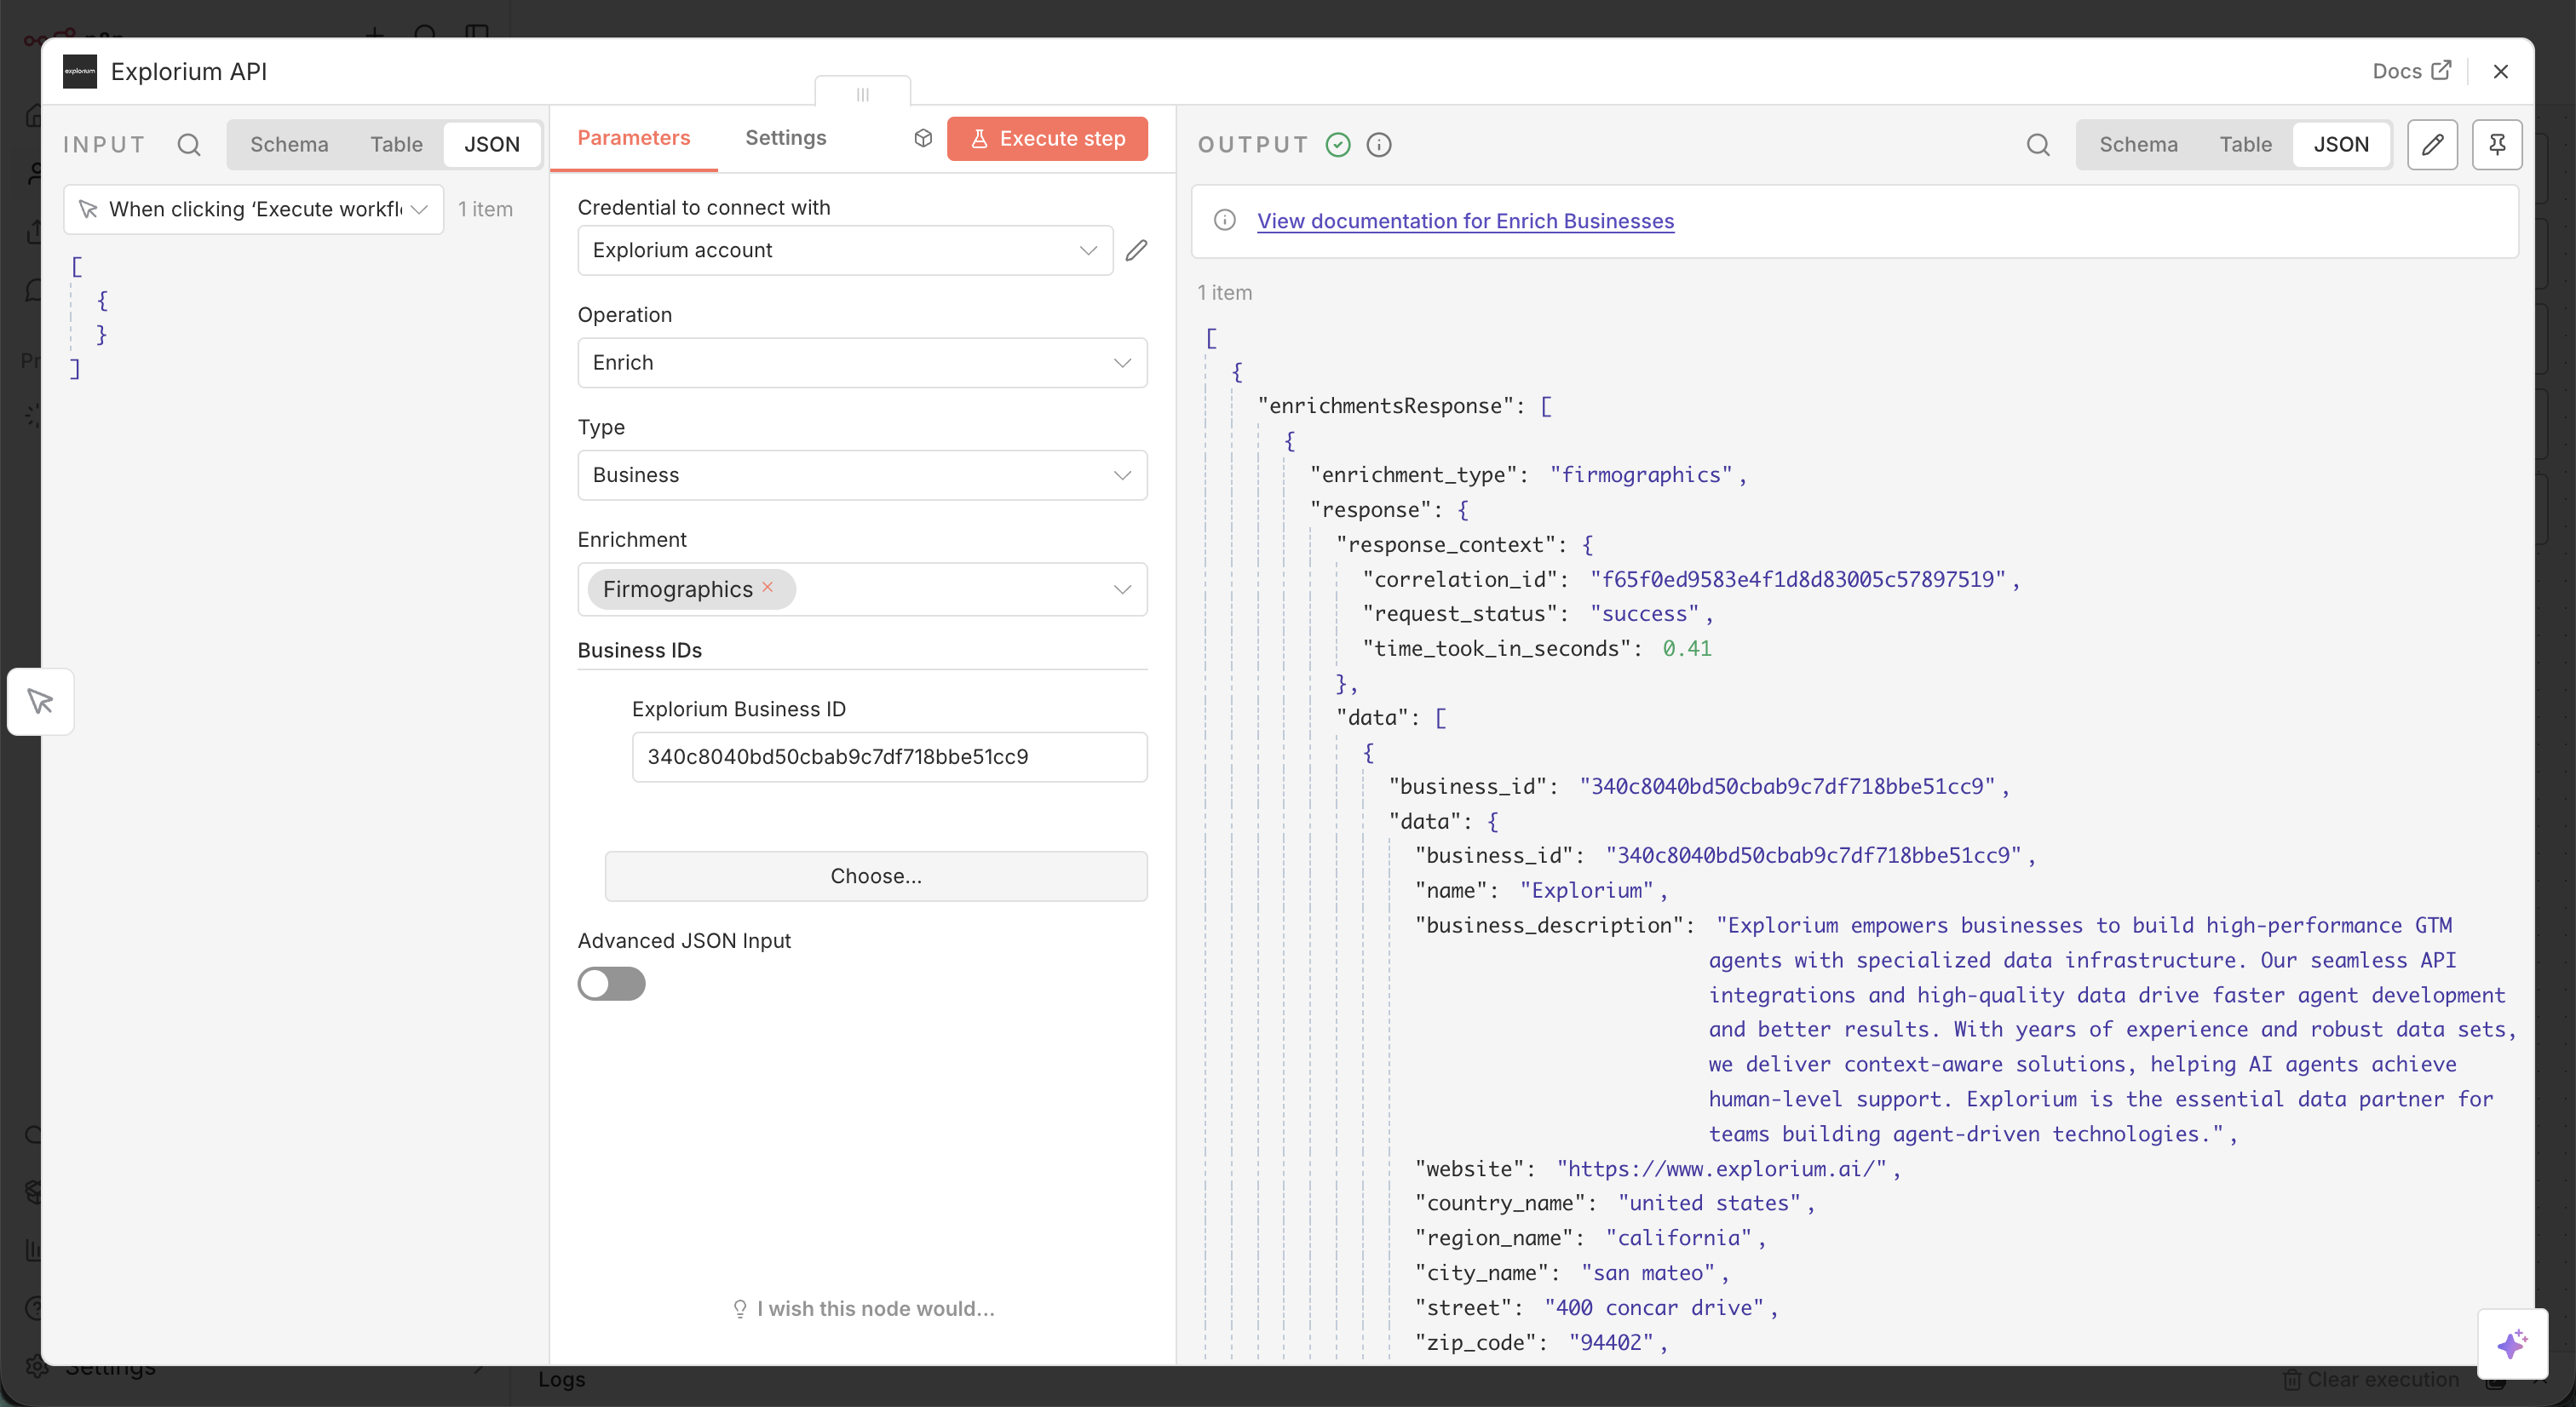Close the Explorium API dialog

click(x=2500, y=71)
